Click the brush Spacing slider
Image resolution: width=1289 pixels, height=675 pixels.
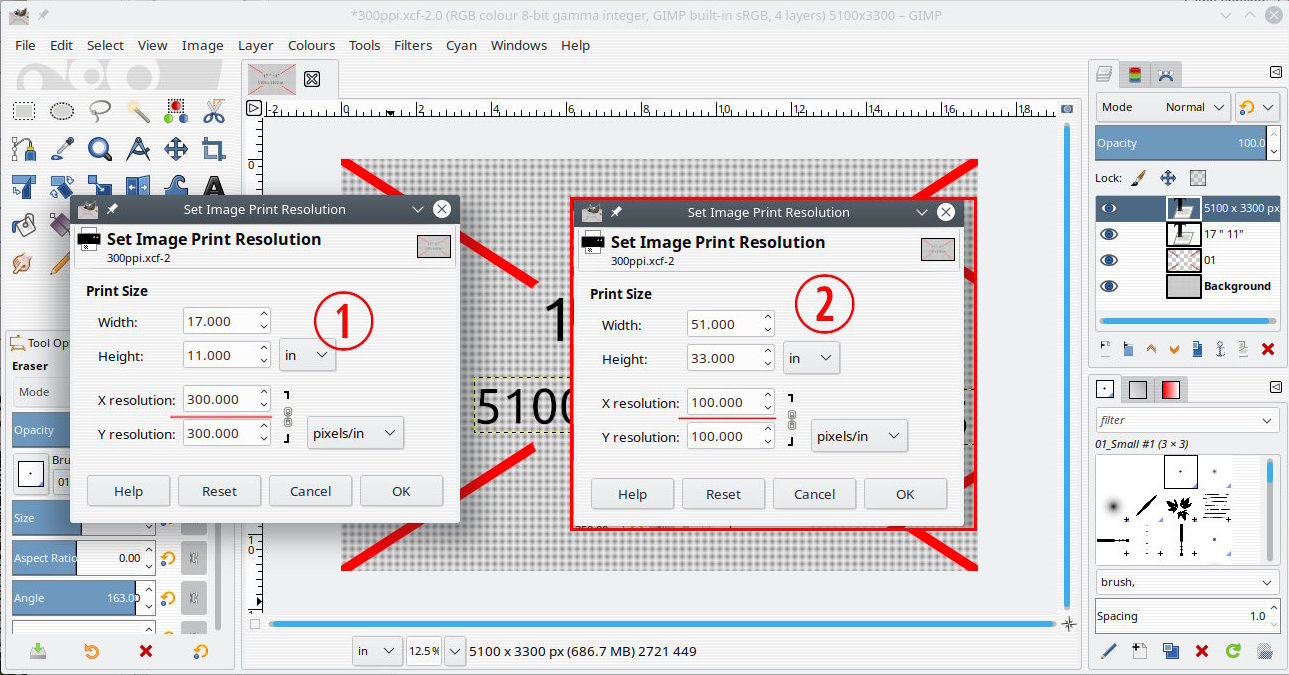click(1182, 616)
